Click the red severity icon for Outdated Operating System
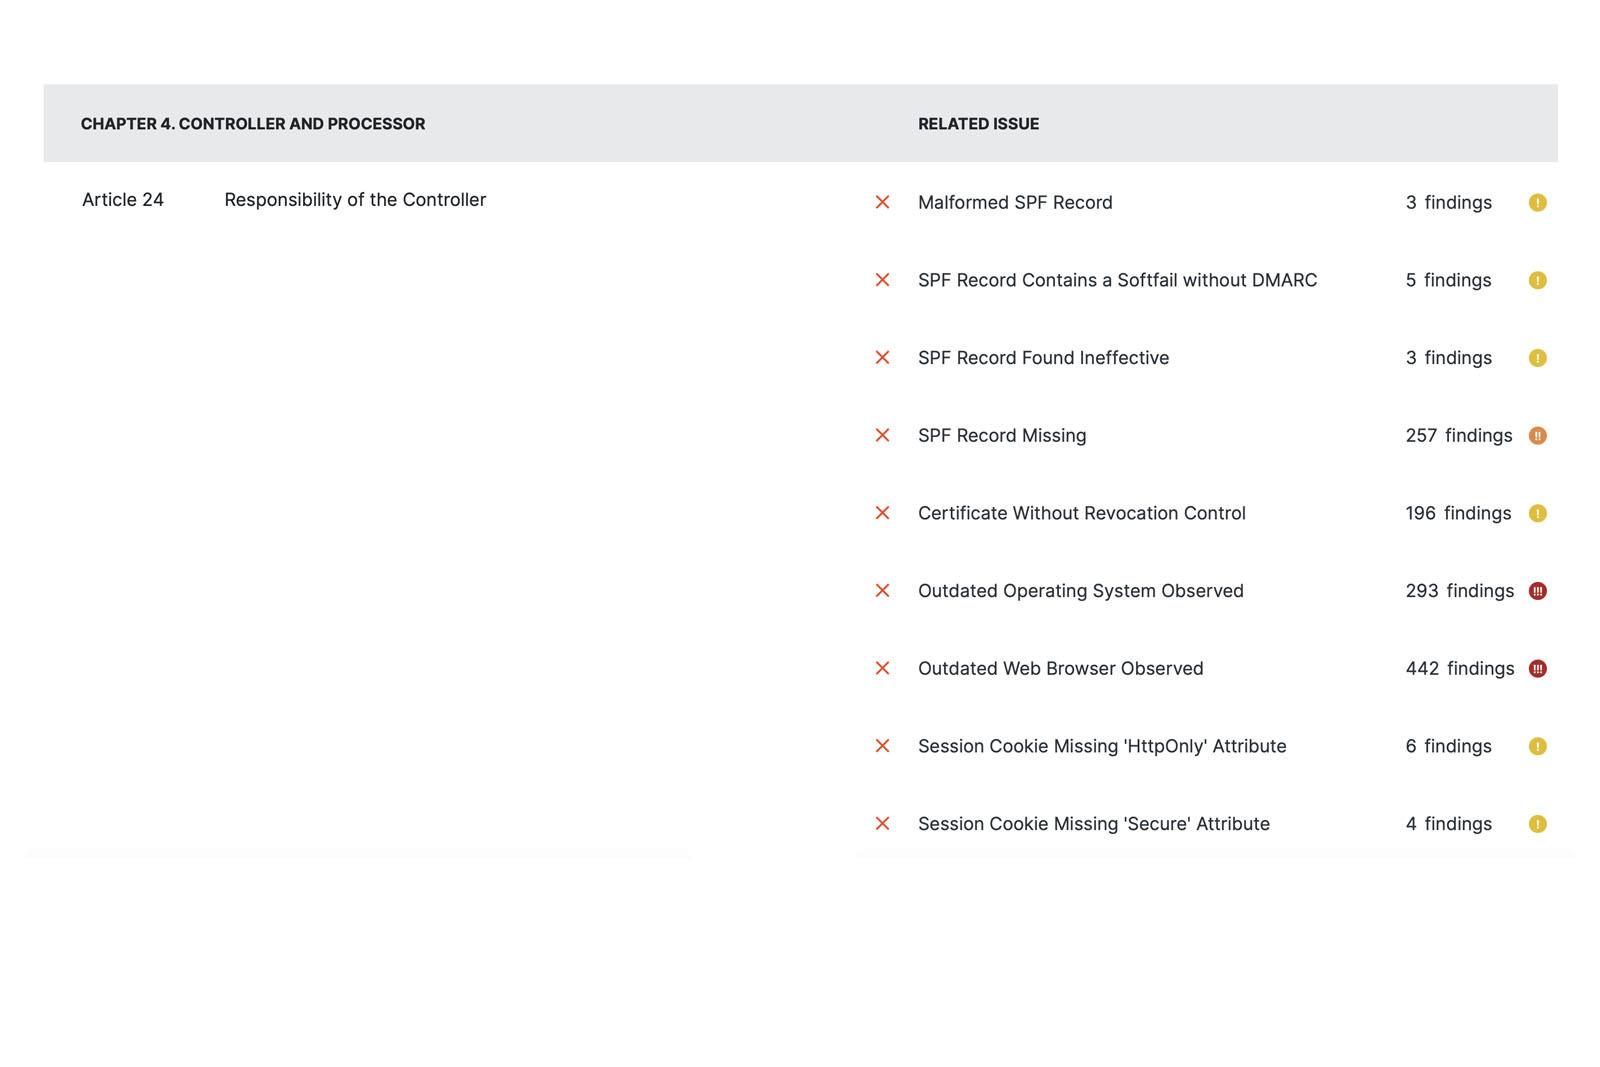This screenshot has width=1600, height=1067. (1538, 591)
